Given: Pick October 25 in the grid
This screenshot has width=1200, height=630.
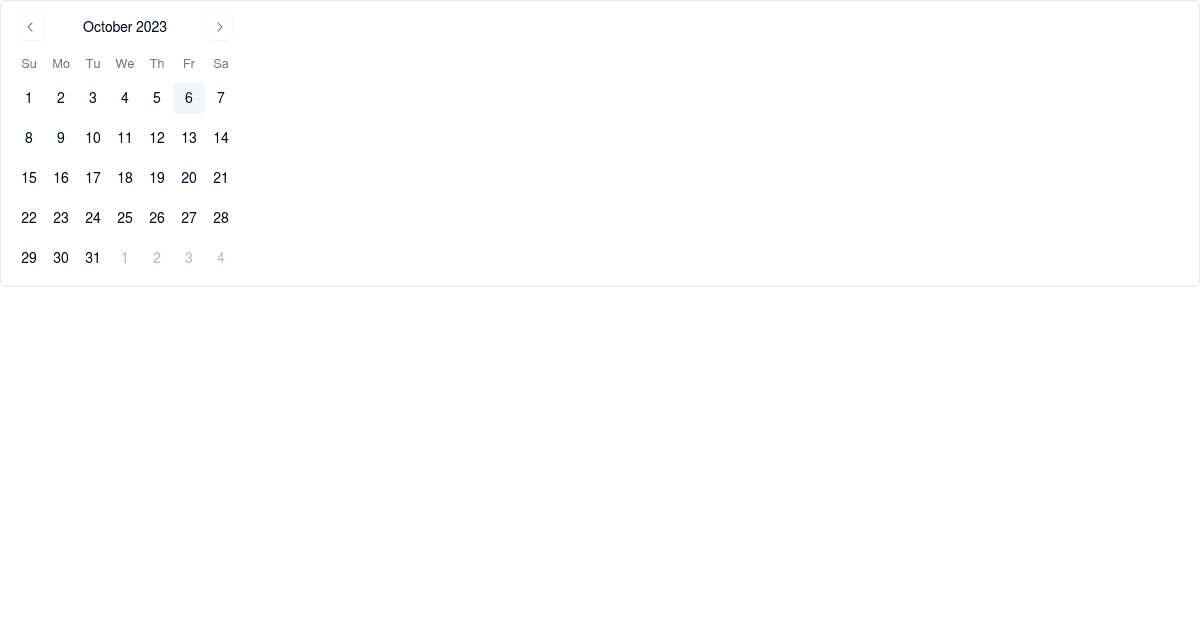Looking at the screenshot, I should click(125, 218).
